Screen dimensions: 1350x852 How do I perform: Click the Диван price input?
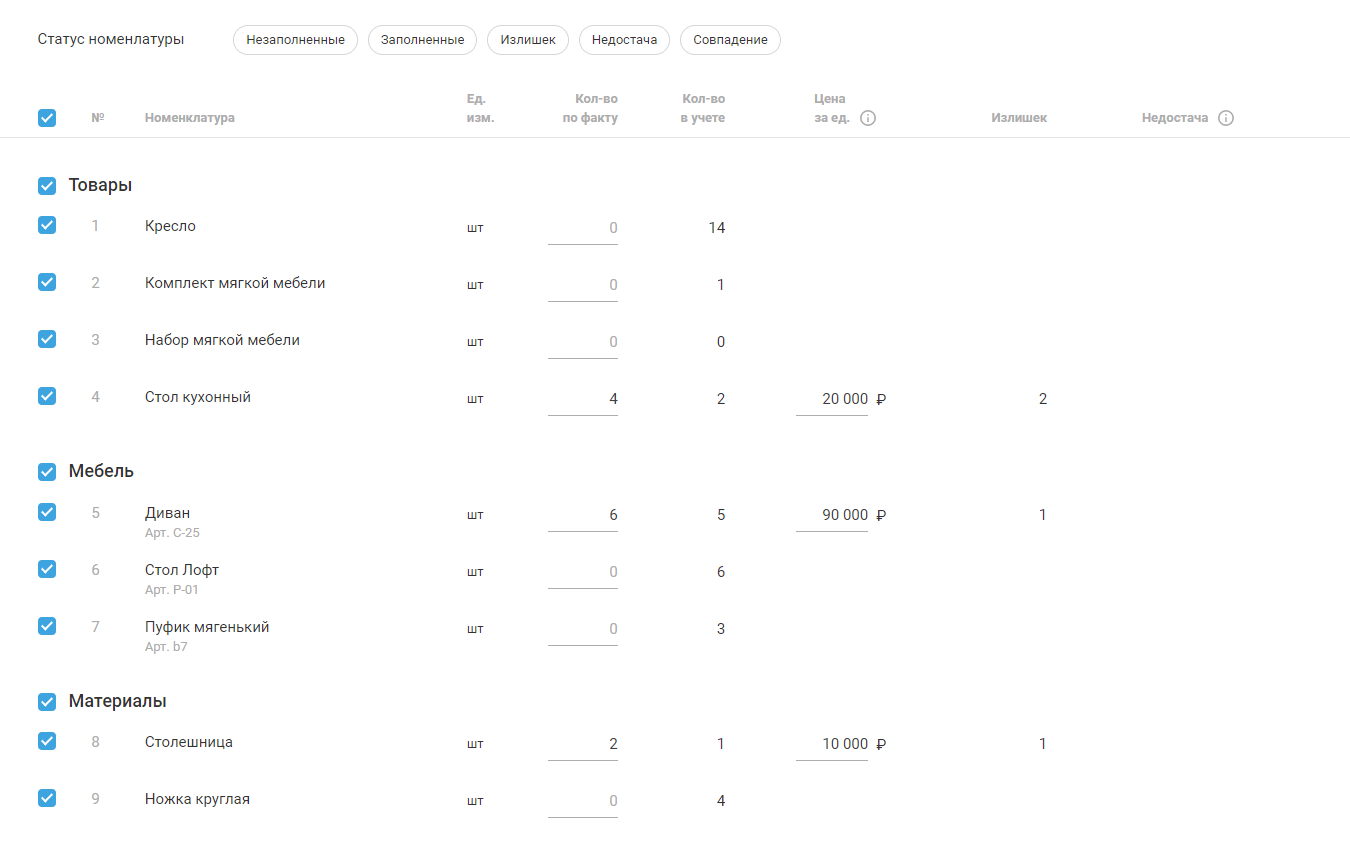(x=833, y=516)
